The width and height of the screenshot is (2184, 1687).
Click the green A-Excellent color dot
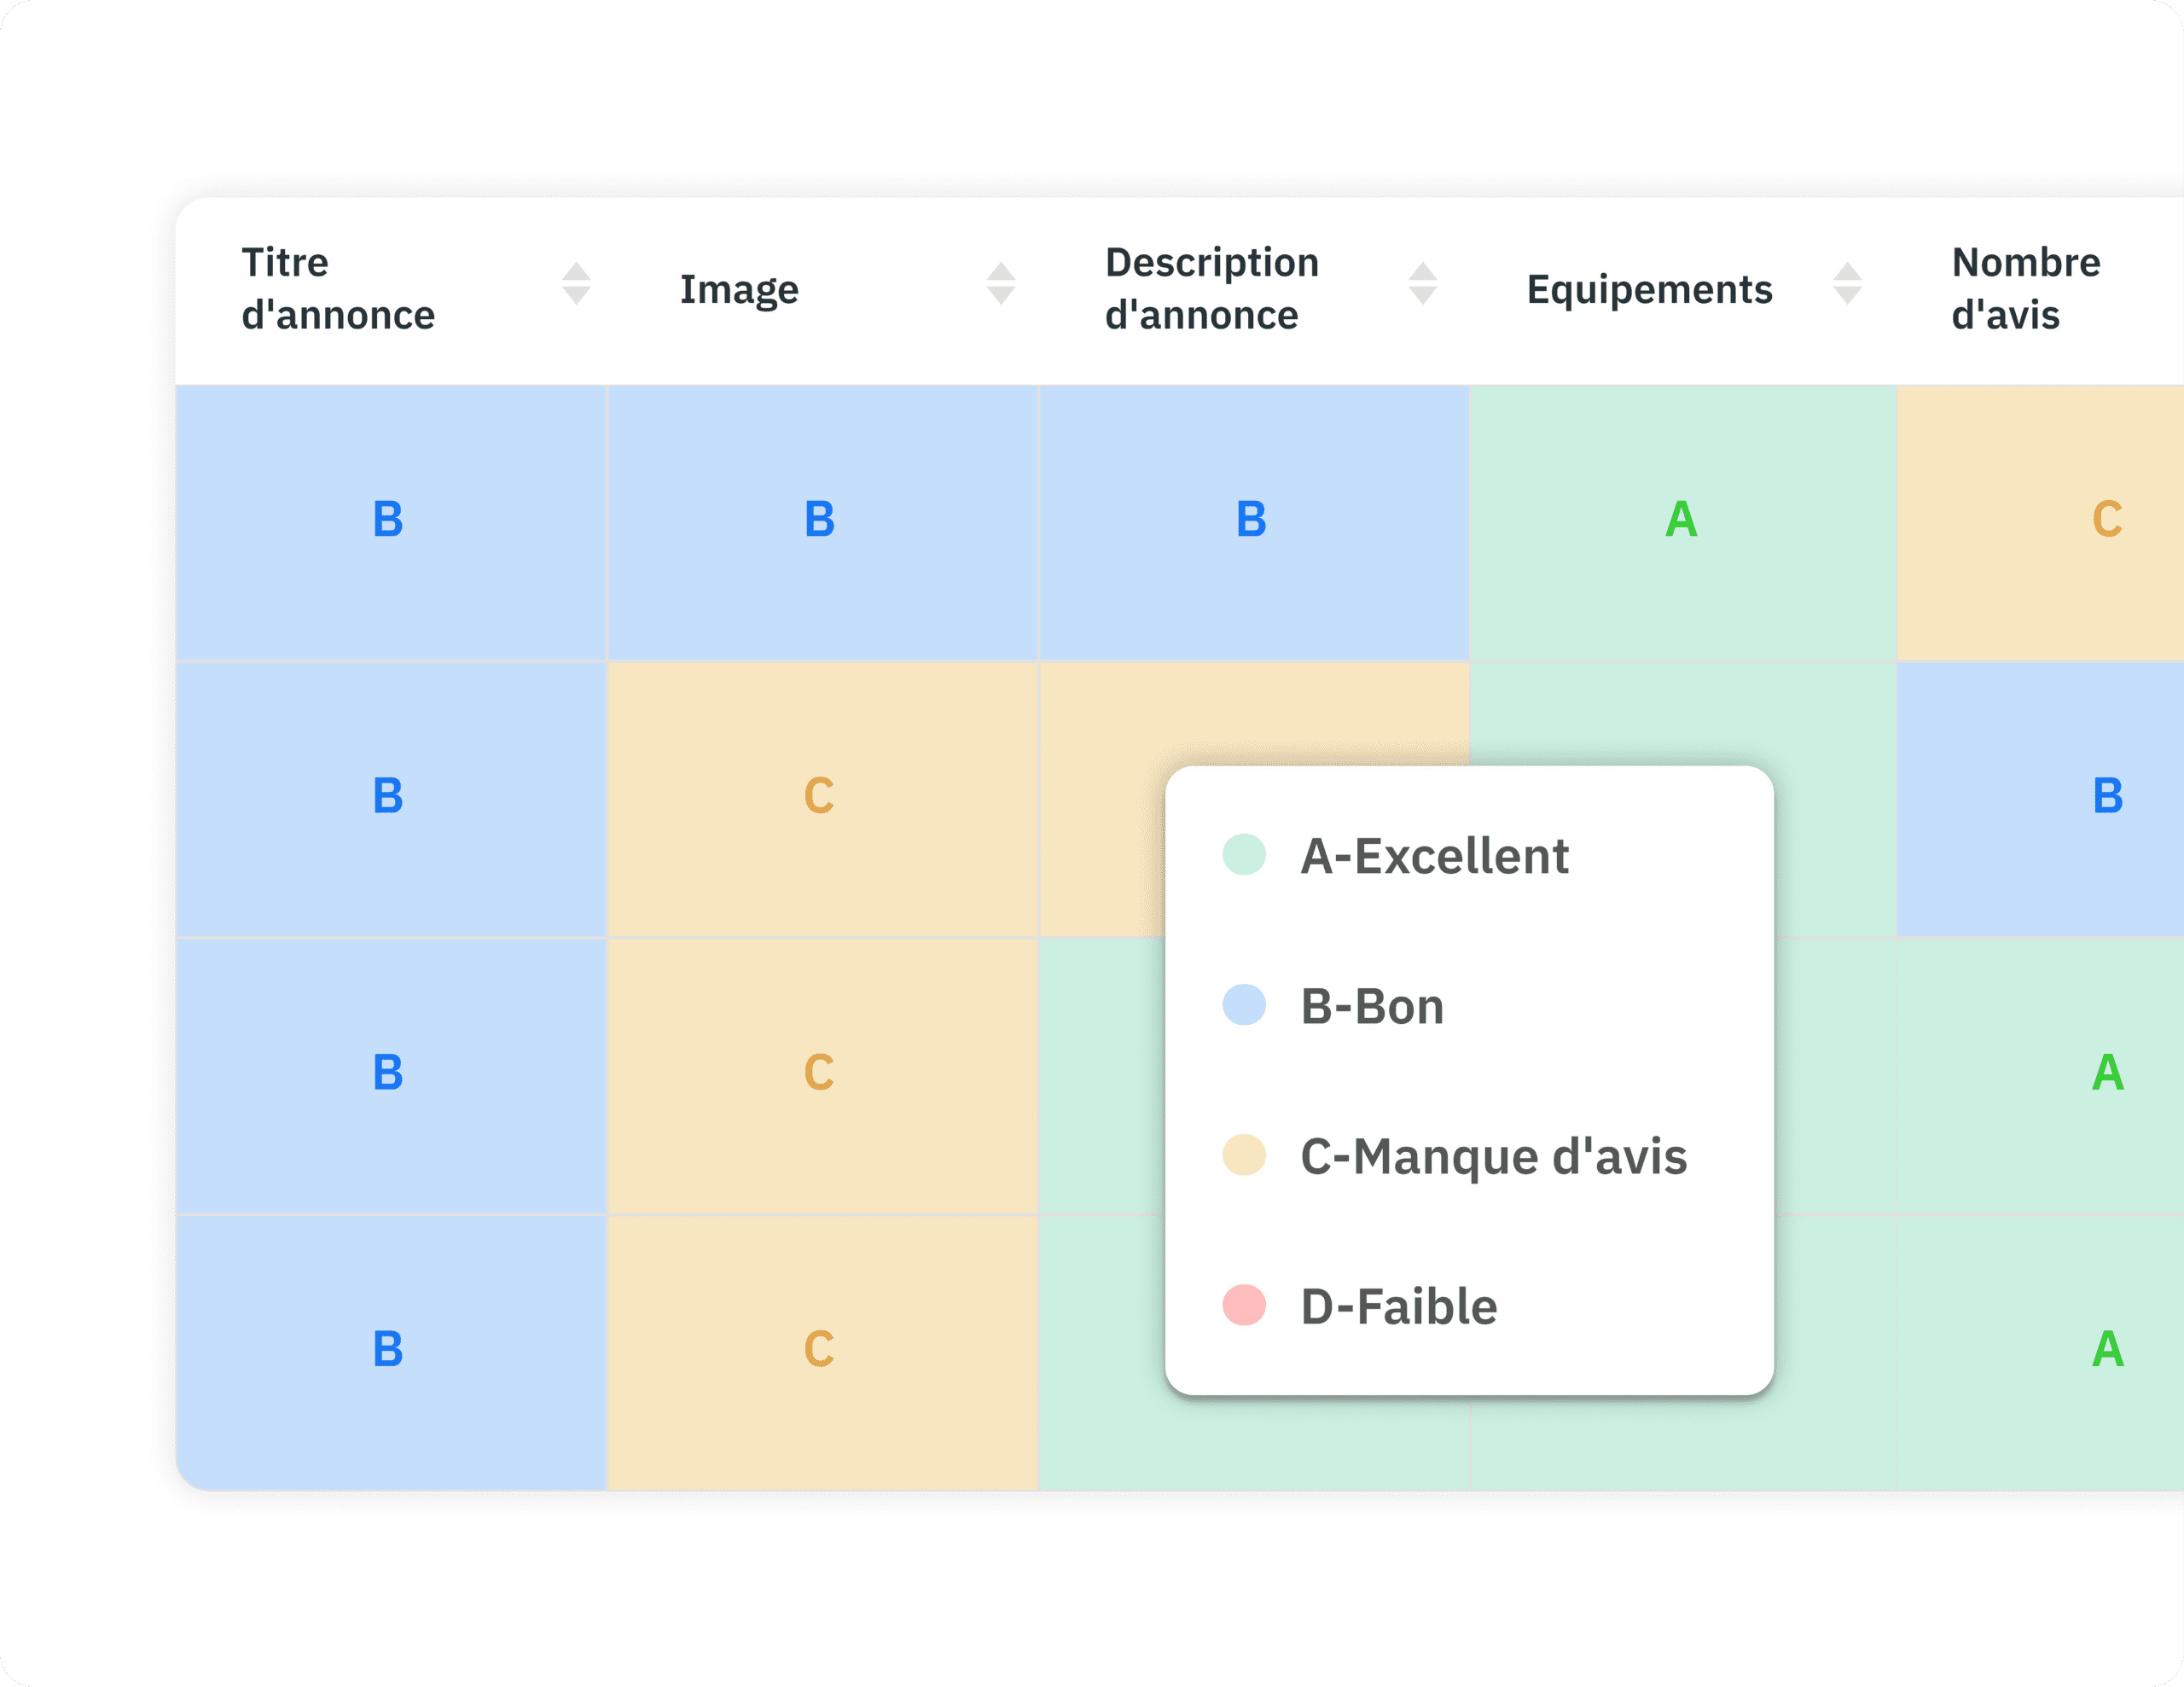(x=1244, y=855)
